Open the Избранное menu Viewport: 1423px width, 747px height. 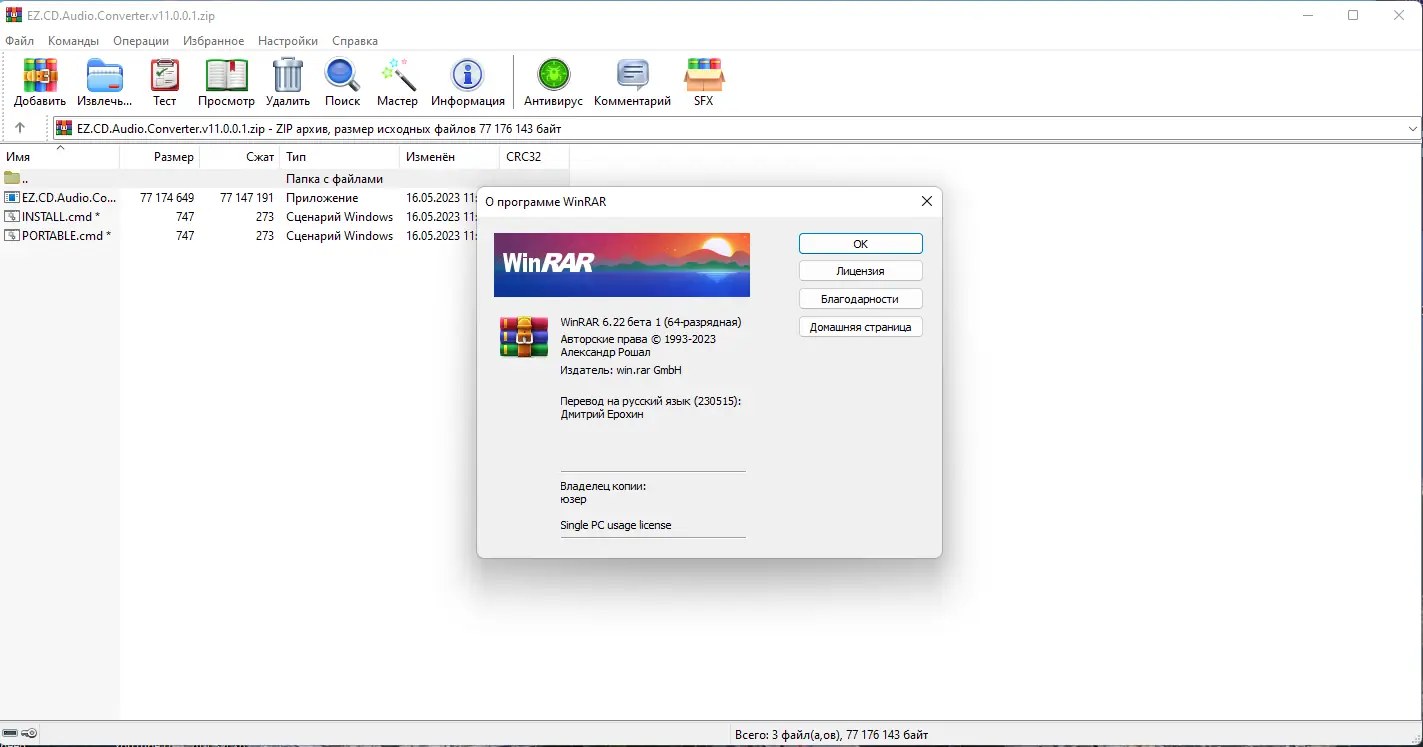point(214,41)
